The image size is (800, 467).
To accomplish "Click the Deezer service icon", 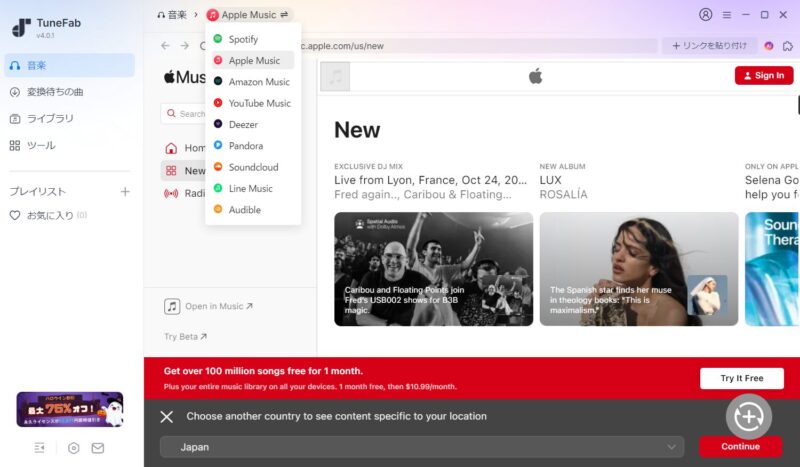I will [218, 124].
